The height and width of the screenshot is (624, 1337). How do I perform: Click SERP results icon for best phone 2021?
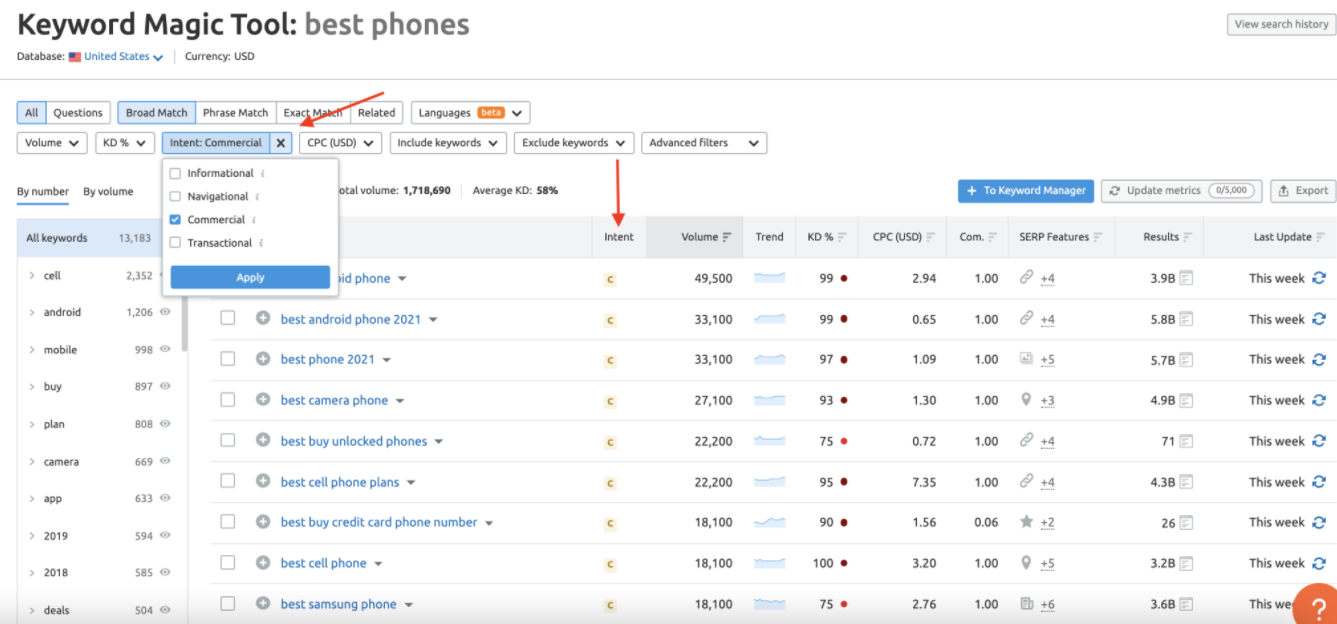click(1186, 360)
